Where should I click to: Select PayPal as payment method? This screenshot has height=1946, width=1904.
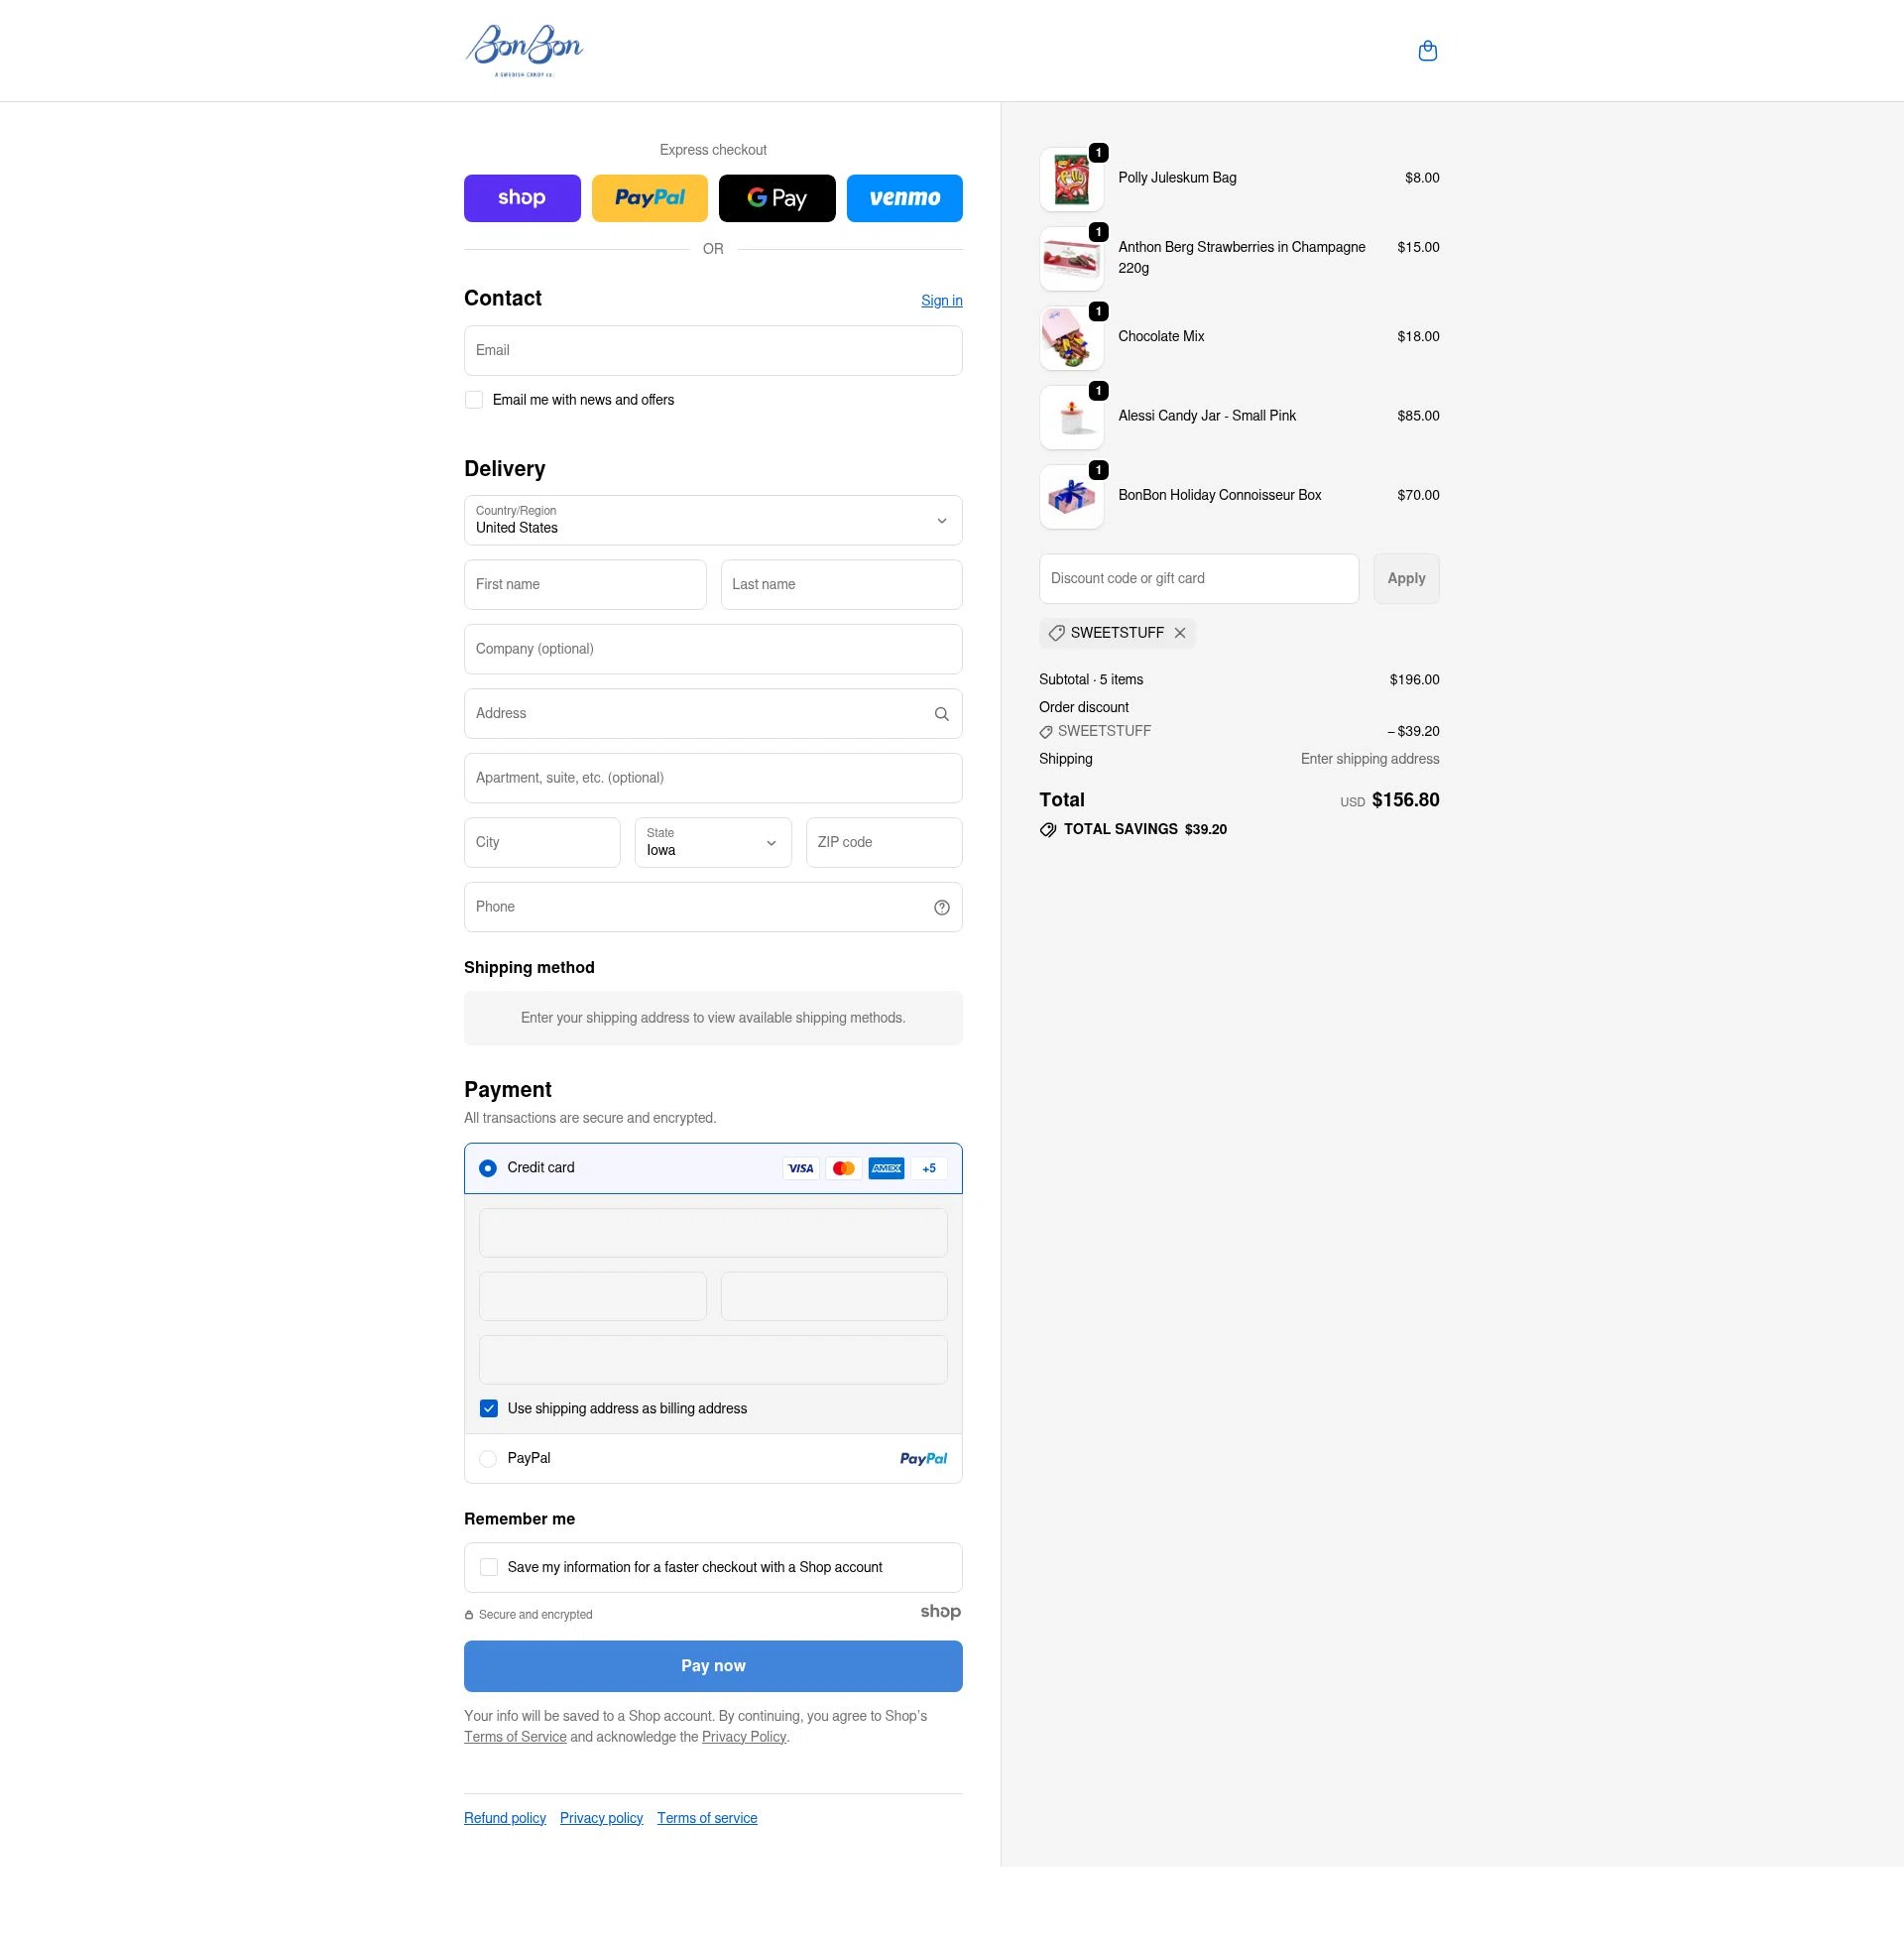[488, 1458]
